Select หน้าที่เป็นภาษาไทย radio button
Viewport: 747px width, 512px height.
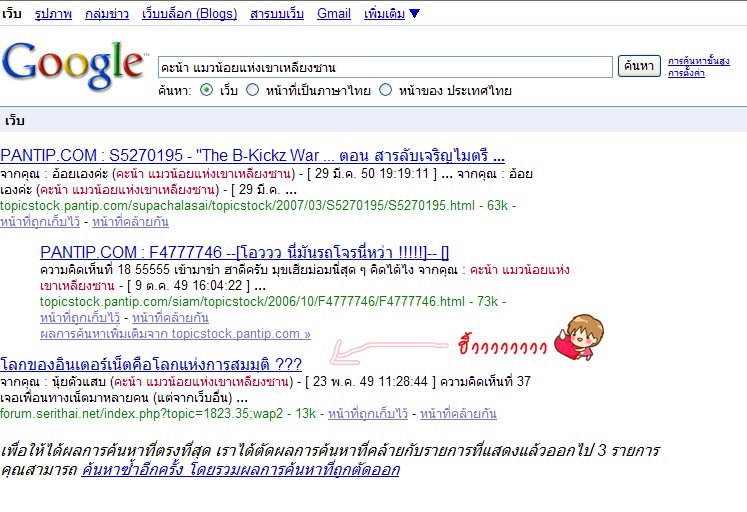(x=252, y=90)
